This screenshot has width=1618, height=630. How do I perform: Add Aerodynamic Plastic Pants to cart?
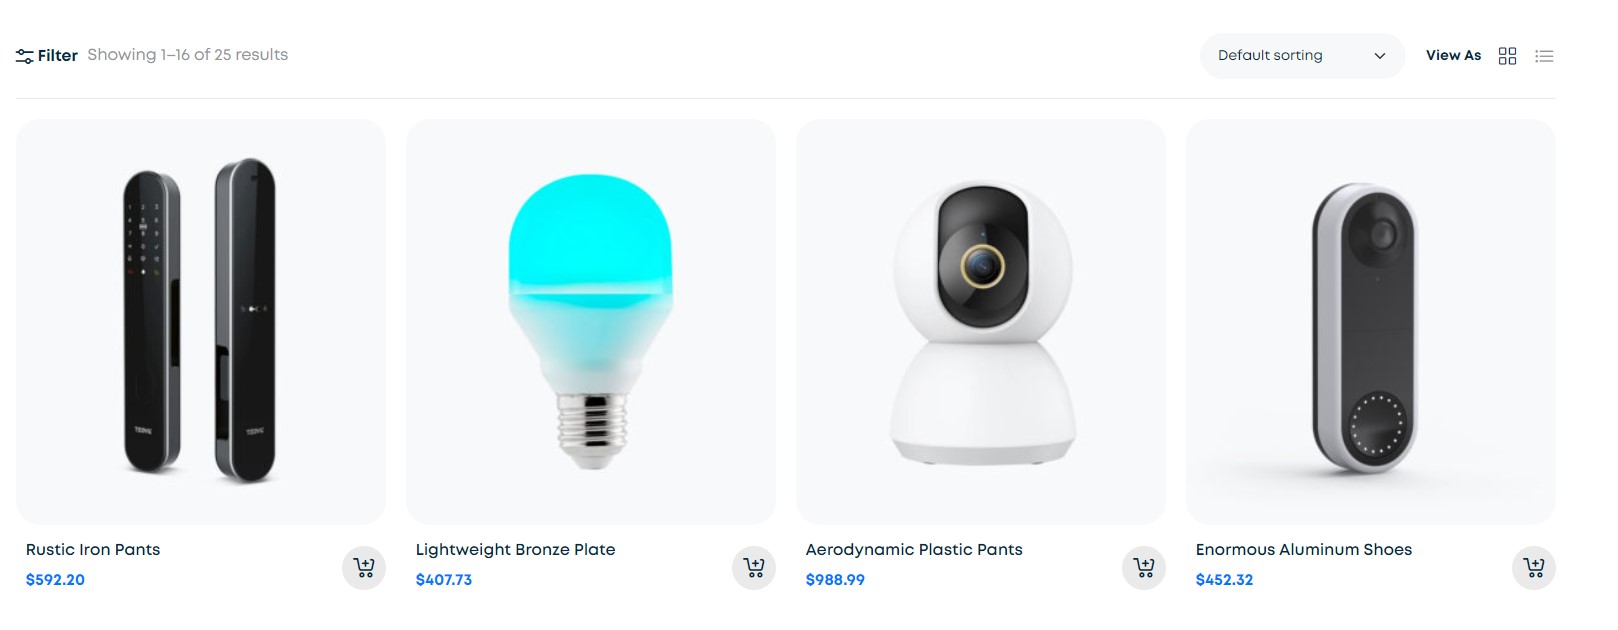[x=1144, y=568]
